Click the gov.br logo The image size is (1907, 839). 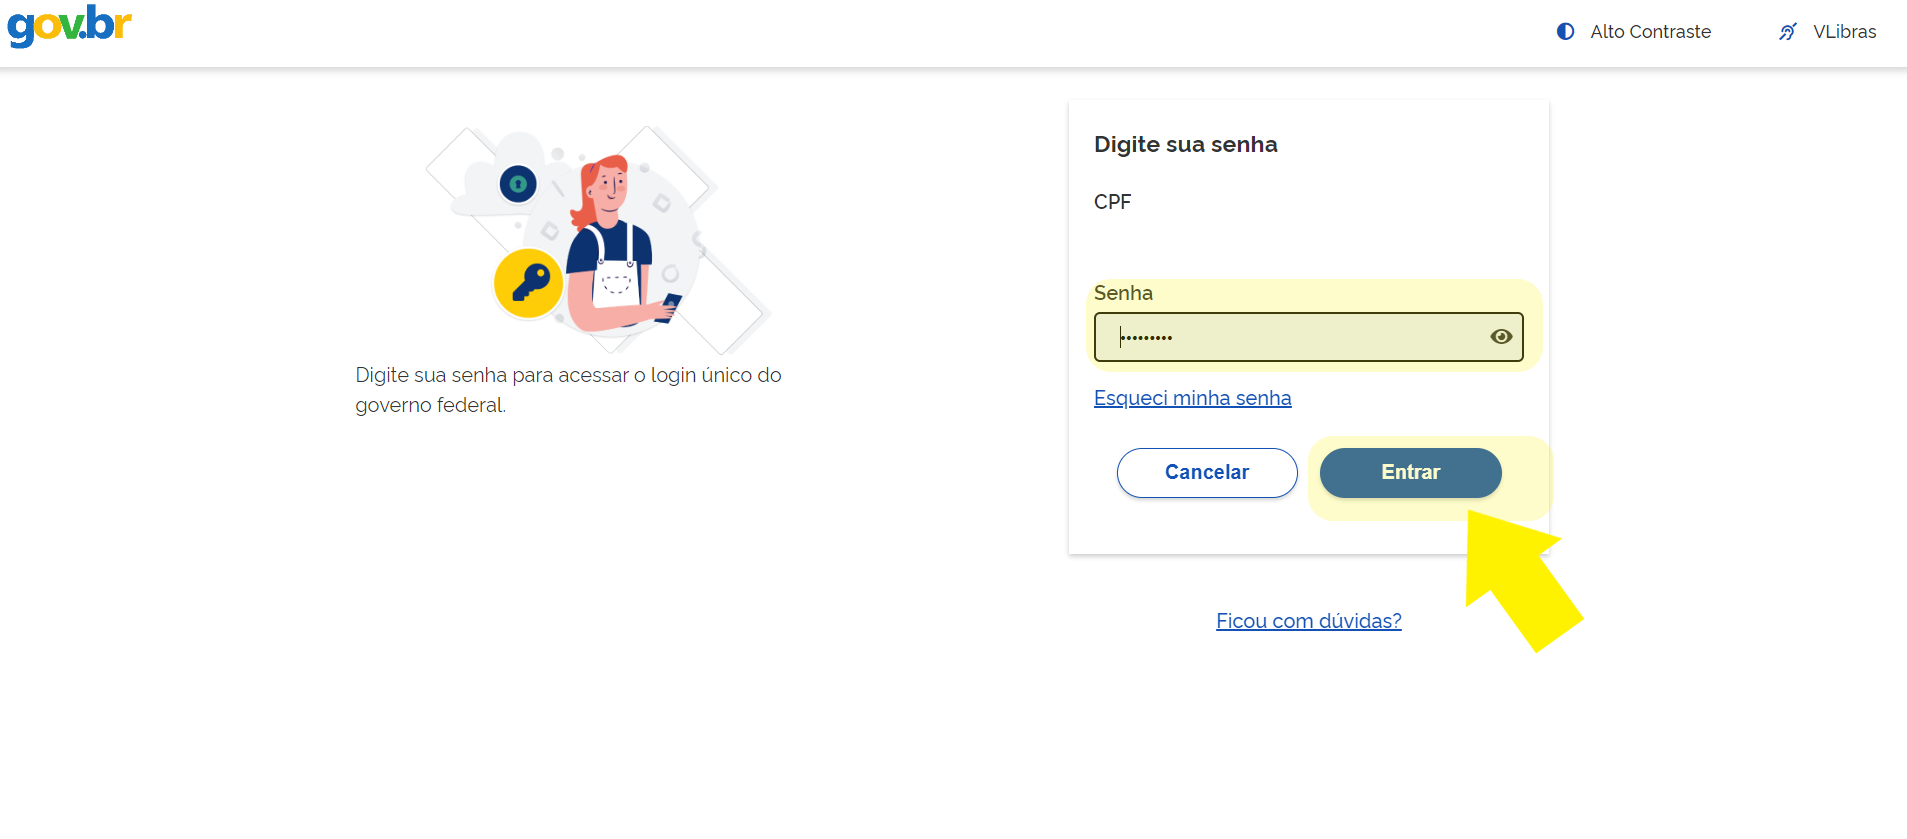pos(69,26)
